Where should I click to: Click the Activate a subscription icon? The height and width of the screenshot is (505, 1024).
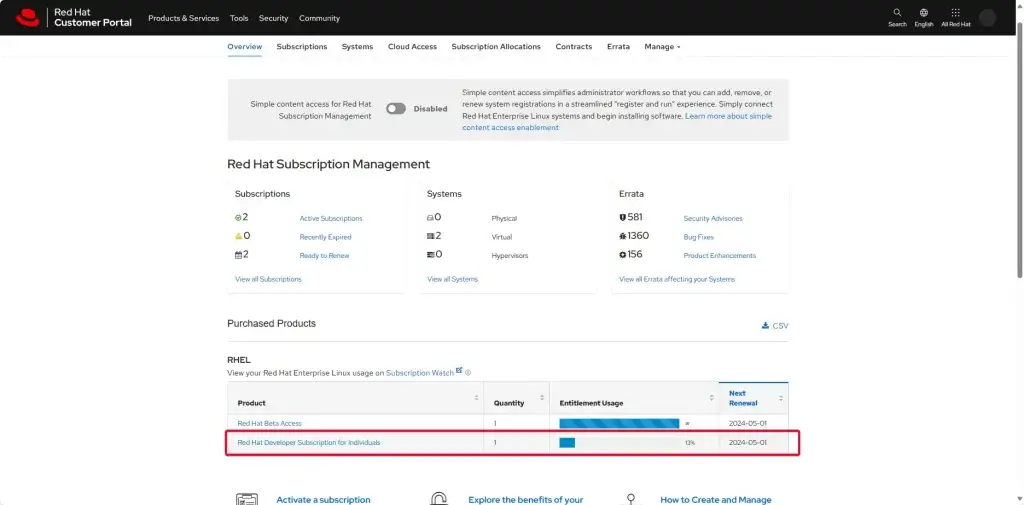[x=247, y=499]
